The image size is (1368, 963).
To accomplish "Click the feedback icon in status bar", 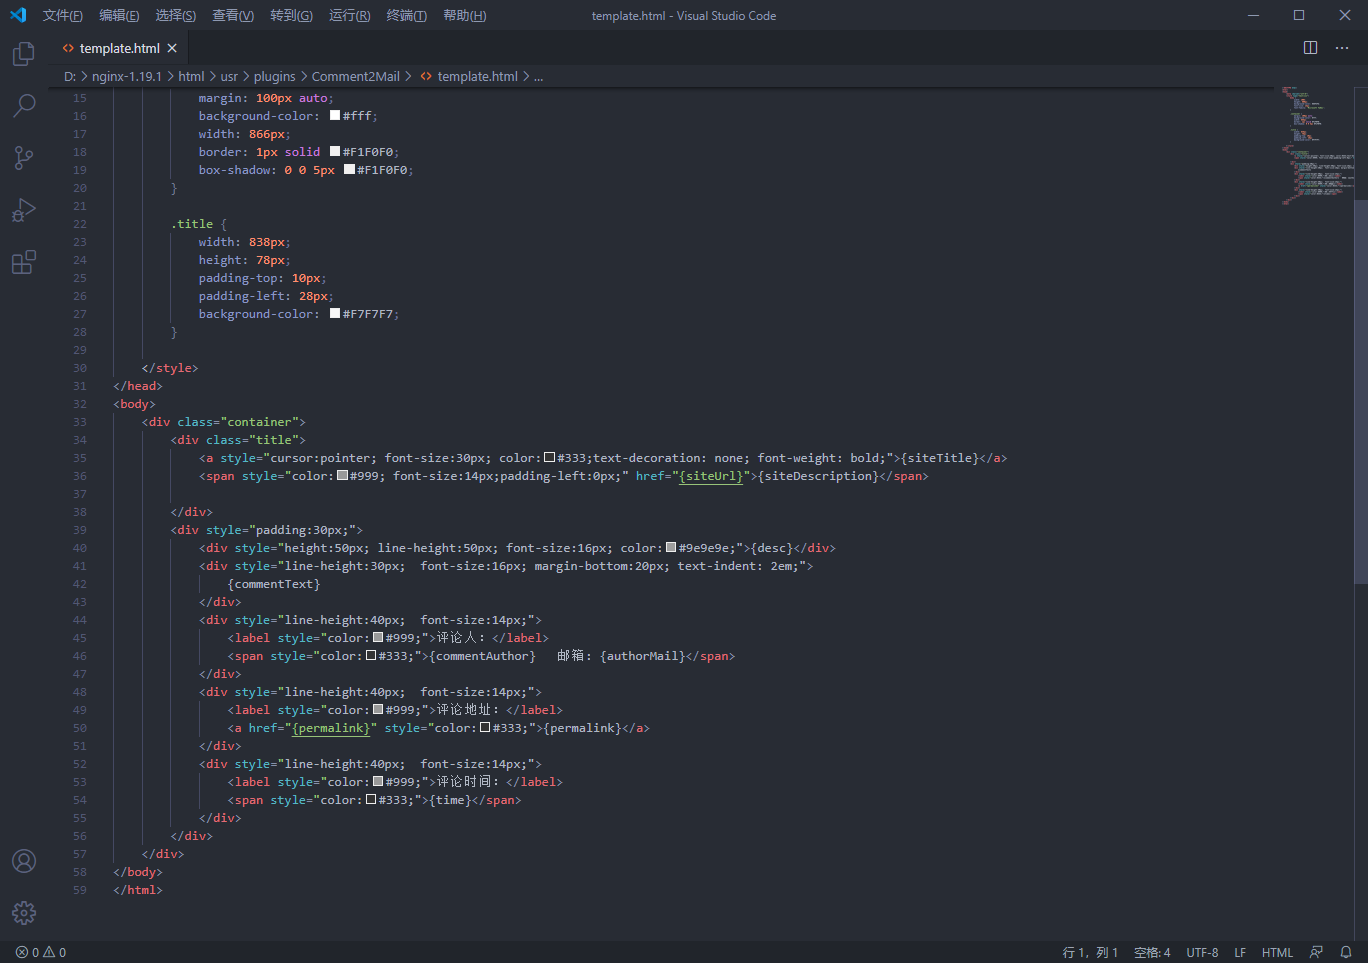I will pos(1316,952).
